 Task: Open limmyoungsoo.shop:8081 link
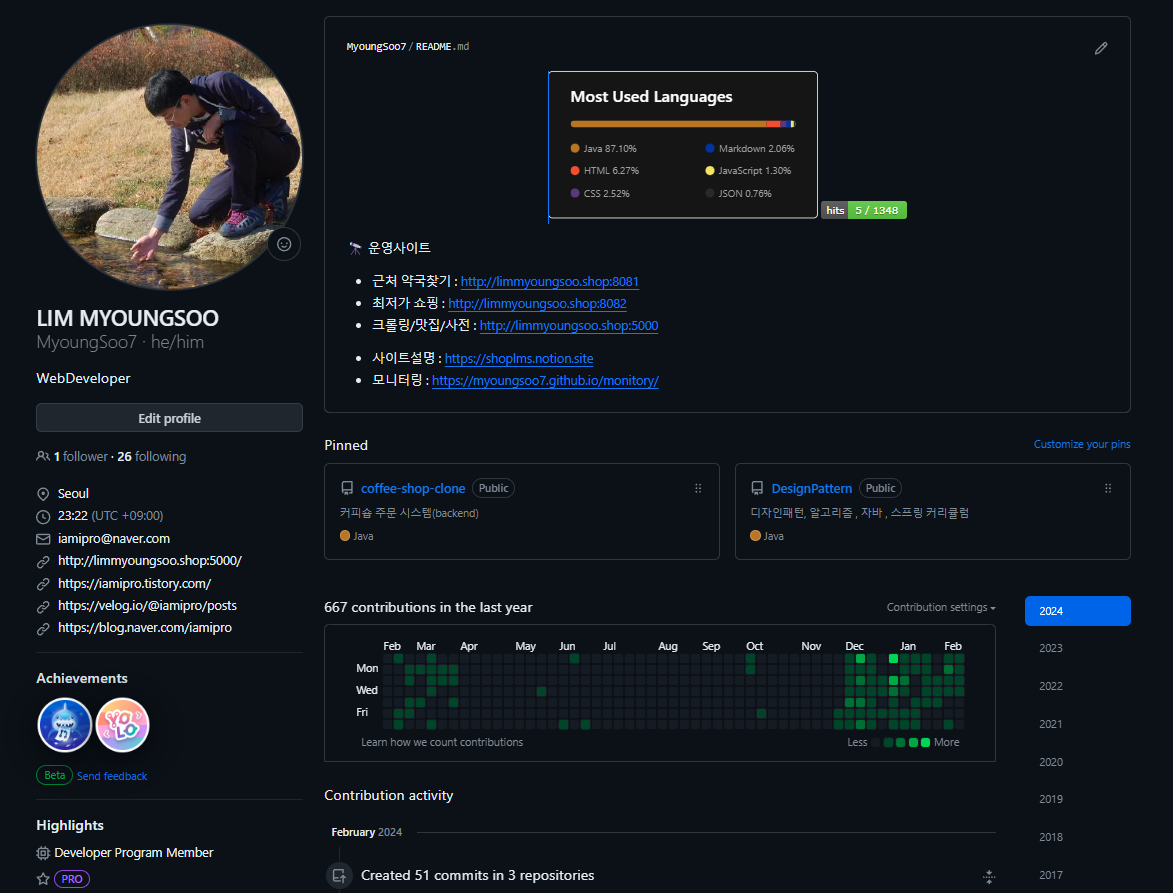coord(550,282)
